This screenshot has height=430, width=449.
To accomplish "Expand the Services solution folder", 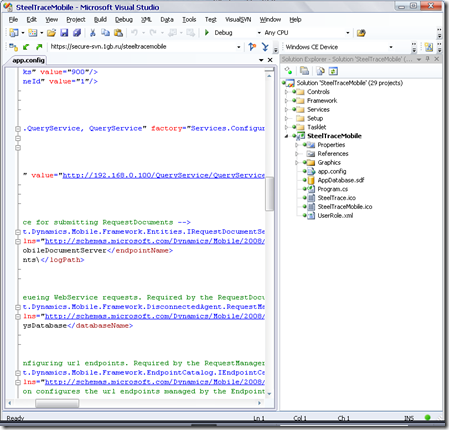I will (286, 109).
